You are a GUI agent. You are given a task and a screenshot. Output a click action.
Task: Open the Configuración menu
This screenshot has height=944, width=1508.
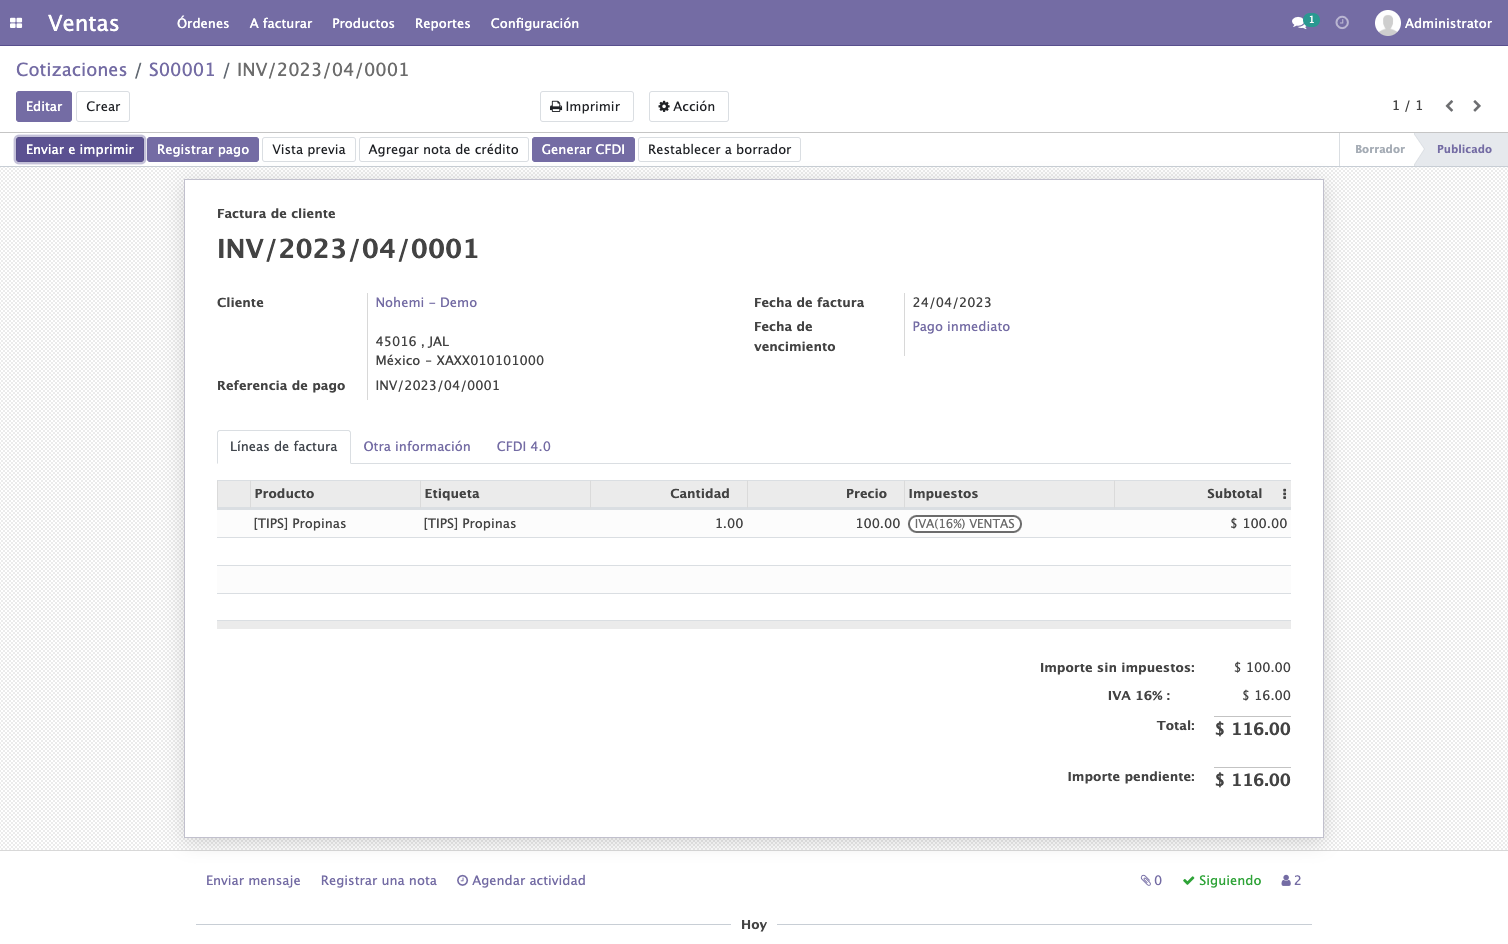click(x=534, y=23)
